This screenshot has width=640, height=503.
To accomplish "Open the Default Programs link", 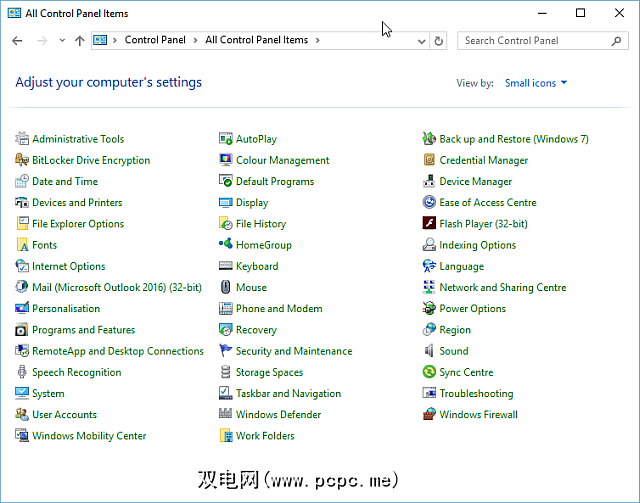I will point(275,182).
